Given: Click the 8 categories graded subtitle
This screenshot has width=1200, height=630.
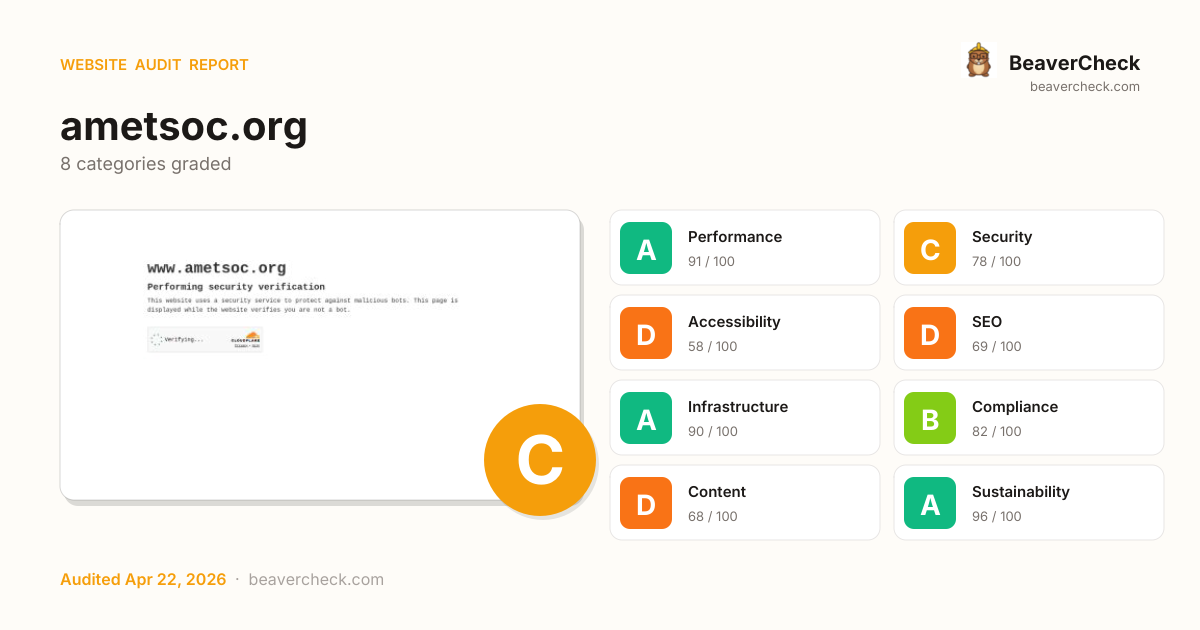Looking at the screenshot, I should [x=146, y=164].
